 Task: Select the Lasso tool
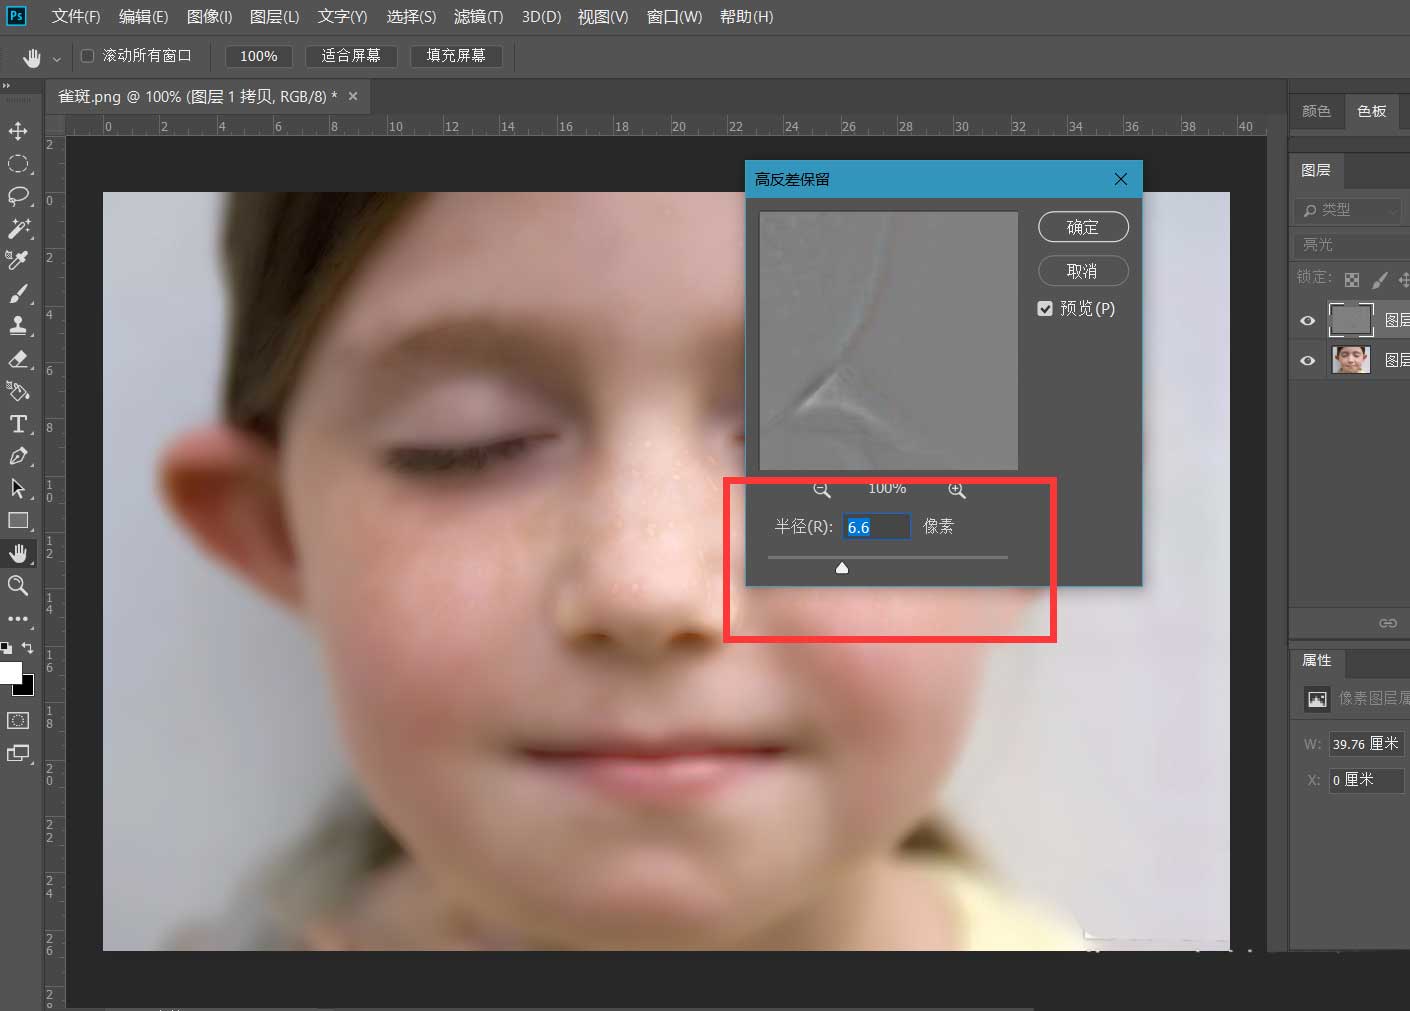coord(18,196)
